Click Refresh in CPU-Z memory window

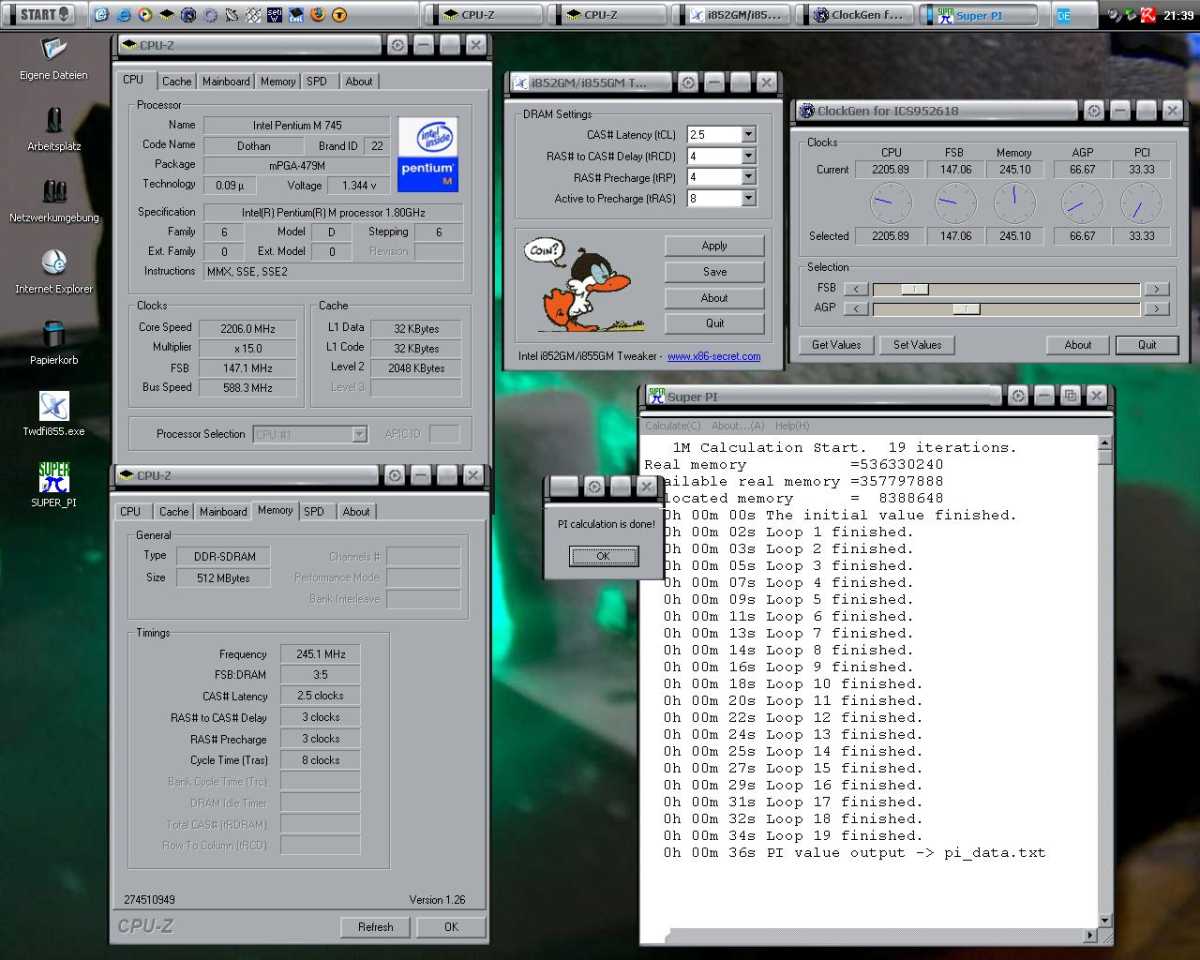375,927
